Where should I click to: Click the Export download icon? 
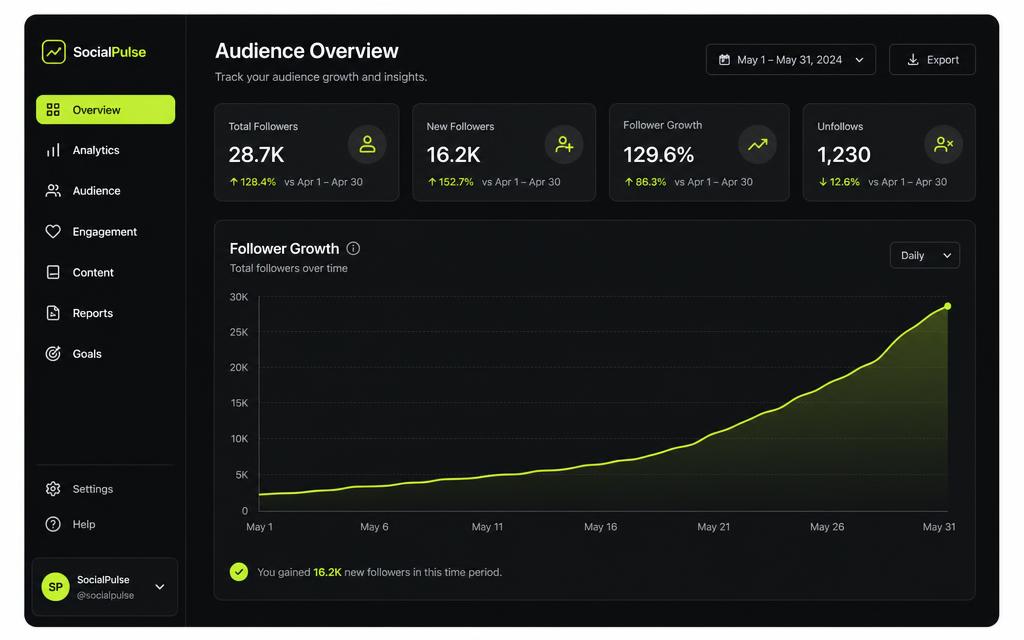(x=913, y=59)
